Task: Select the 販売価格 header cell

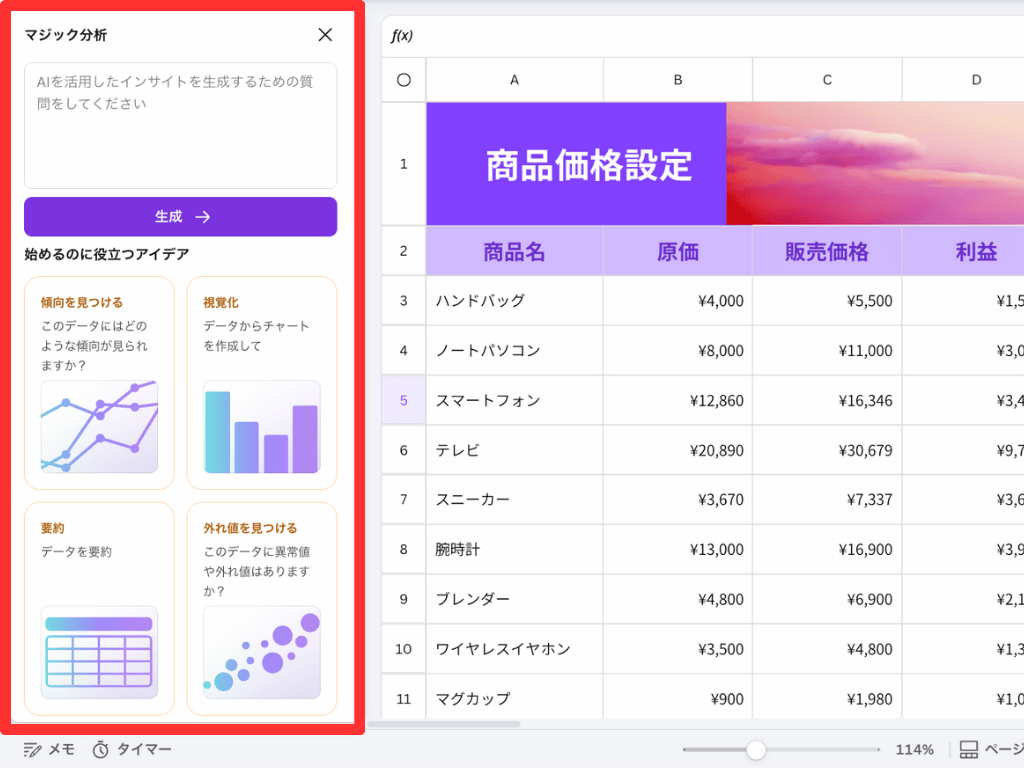Action: pyautogui.click(x=826, y=252)
